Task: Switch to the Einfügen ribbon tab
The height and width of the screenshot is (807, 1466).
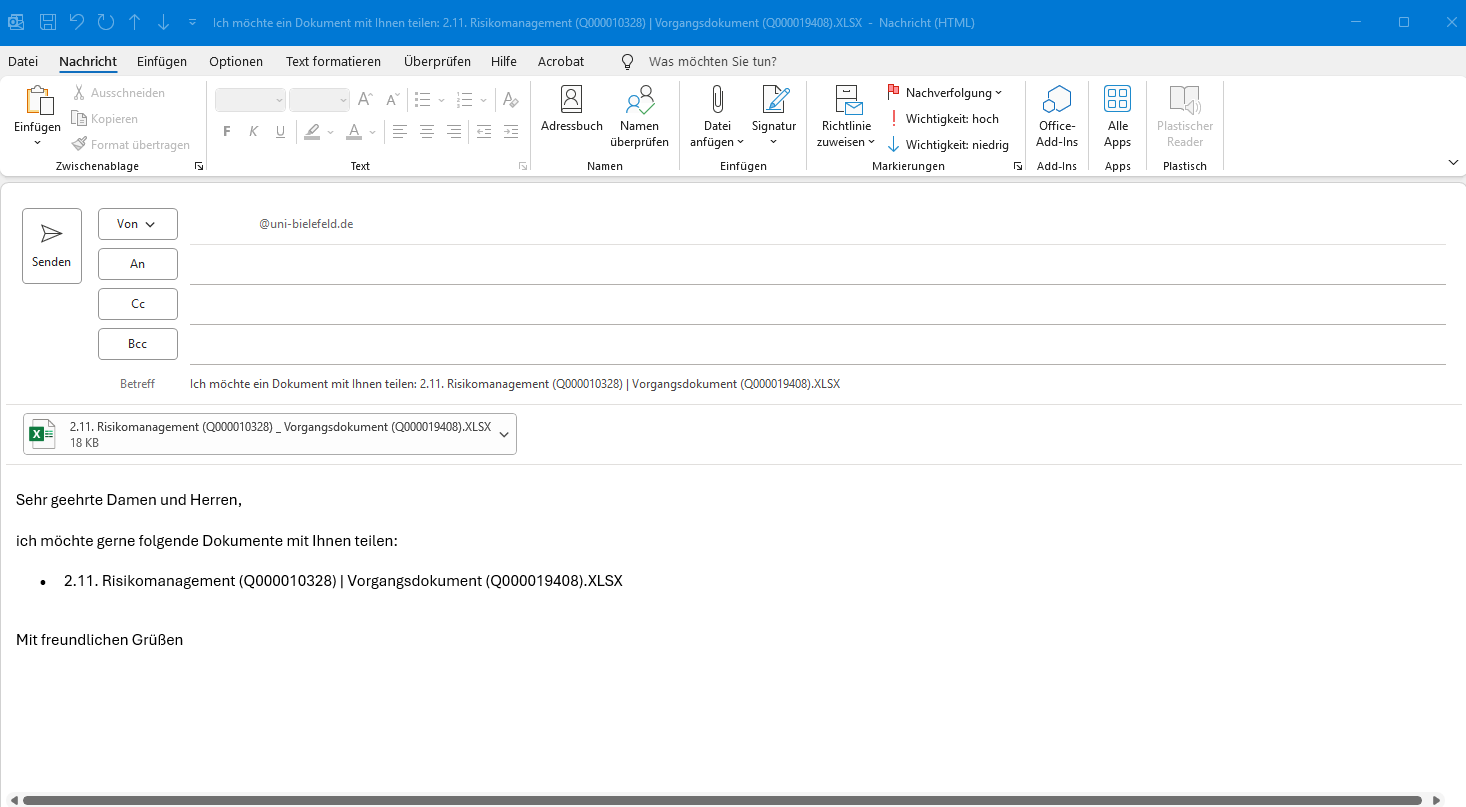Action: click(162, 62)
